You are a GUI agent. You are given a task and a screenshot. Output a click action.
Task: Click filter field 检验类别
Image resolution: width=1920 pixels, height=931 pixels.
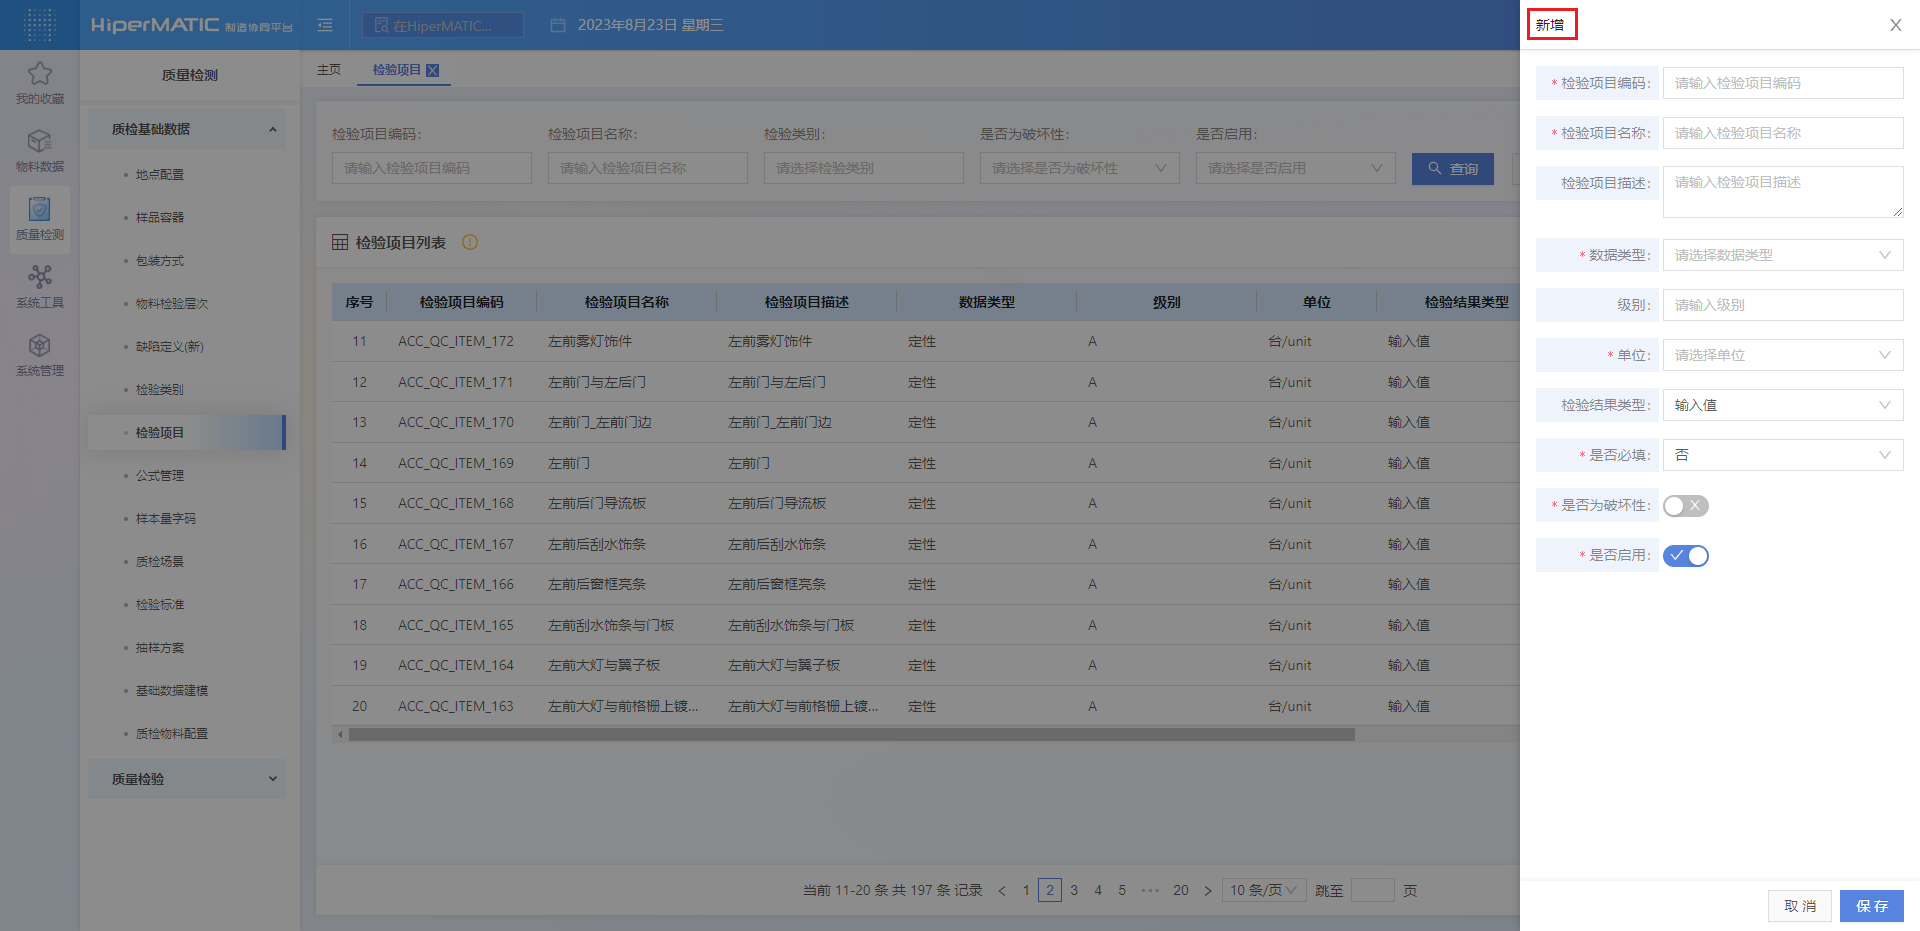pos(864,168)
